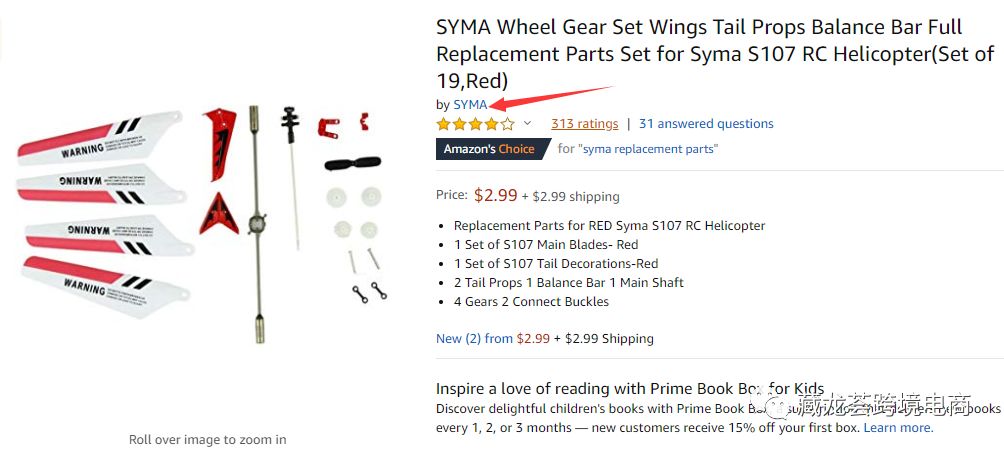The image size is (1004, 449).
Task: Expand the star rating dropdown chevron
Action: (528, 124)
